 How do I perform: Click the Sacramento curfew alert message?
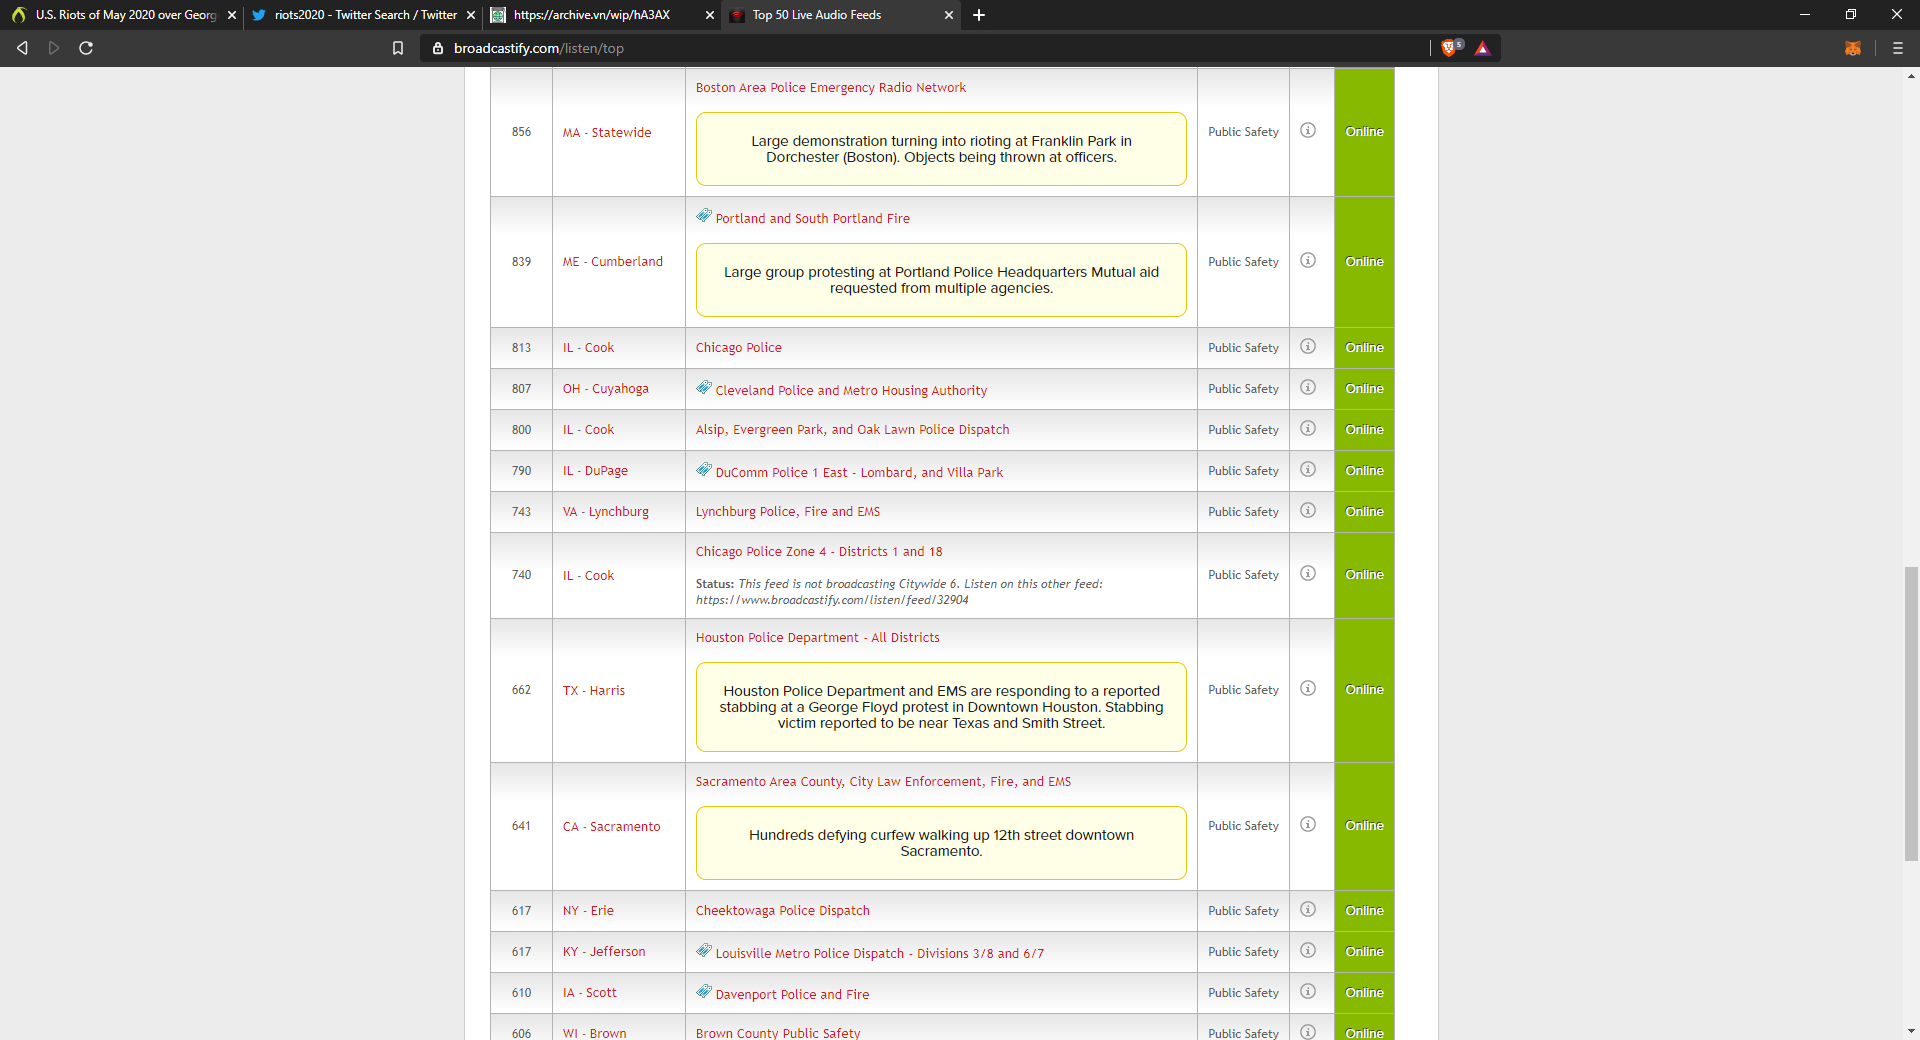[x=941, y=843]
